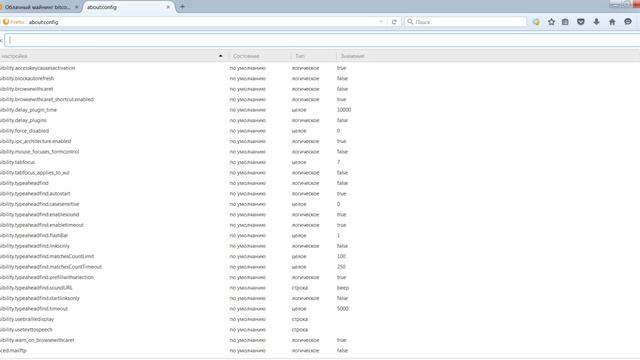Viewport: 640px width, 360px height.
Task: Select the mouse_focuses_formcontrol preference
Action: [x=40, y=152]
